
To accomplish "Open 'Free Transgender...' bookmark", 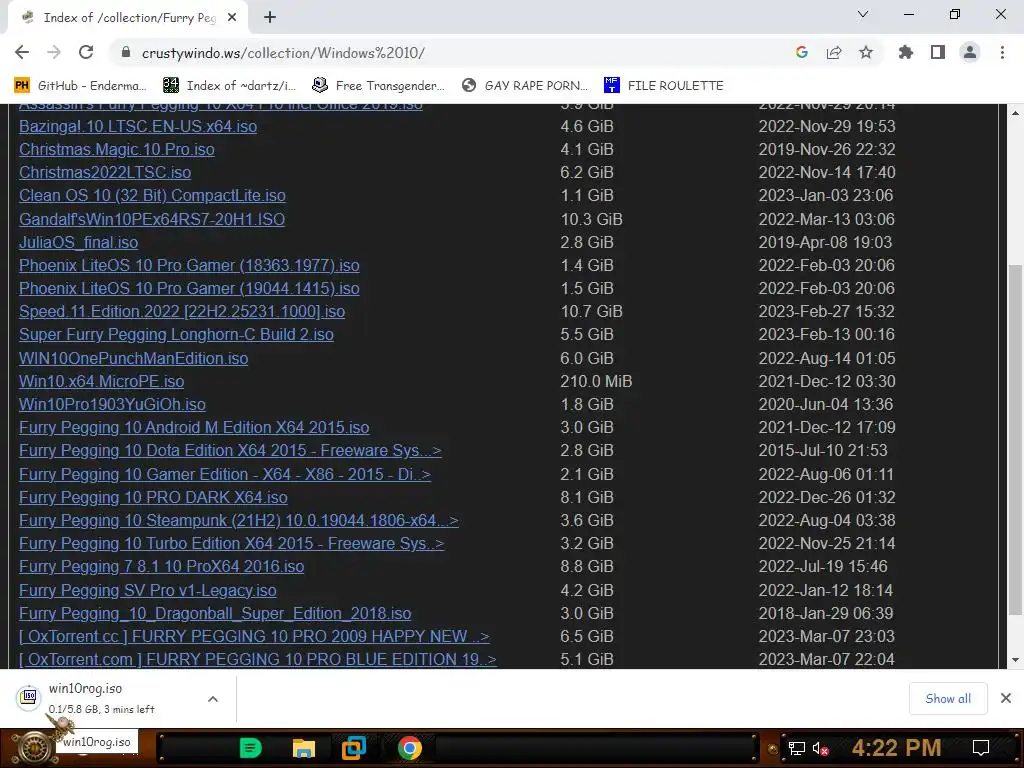I will (x=379, y=86).
